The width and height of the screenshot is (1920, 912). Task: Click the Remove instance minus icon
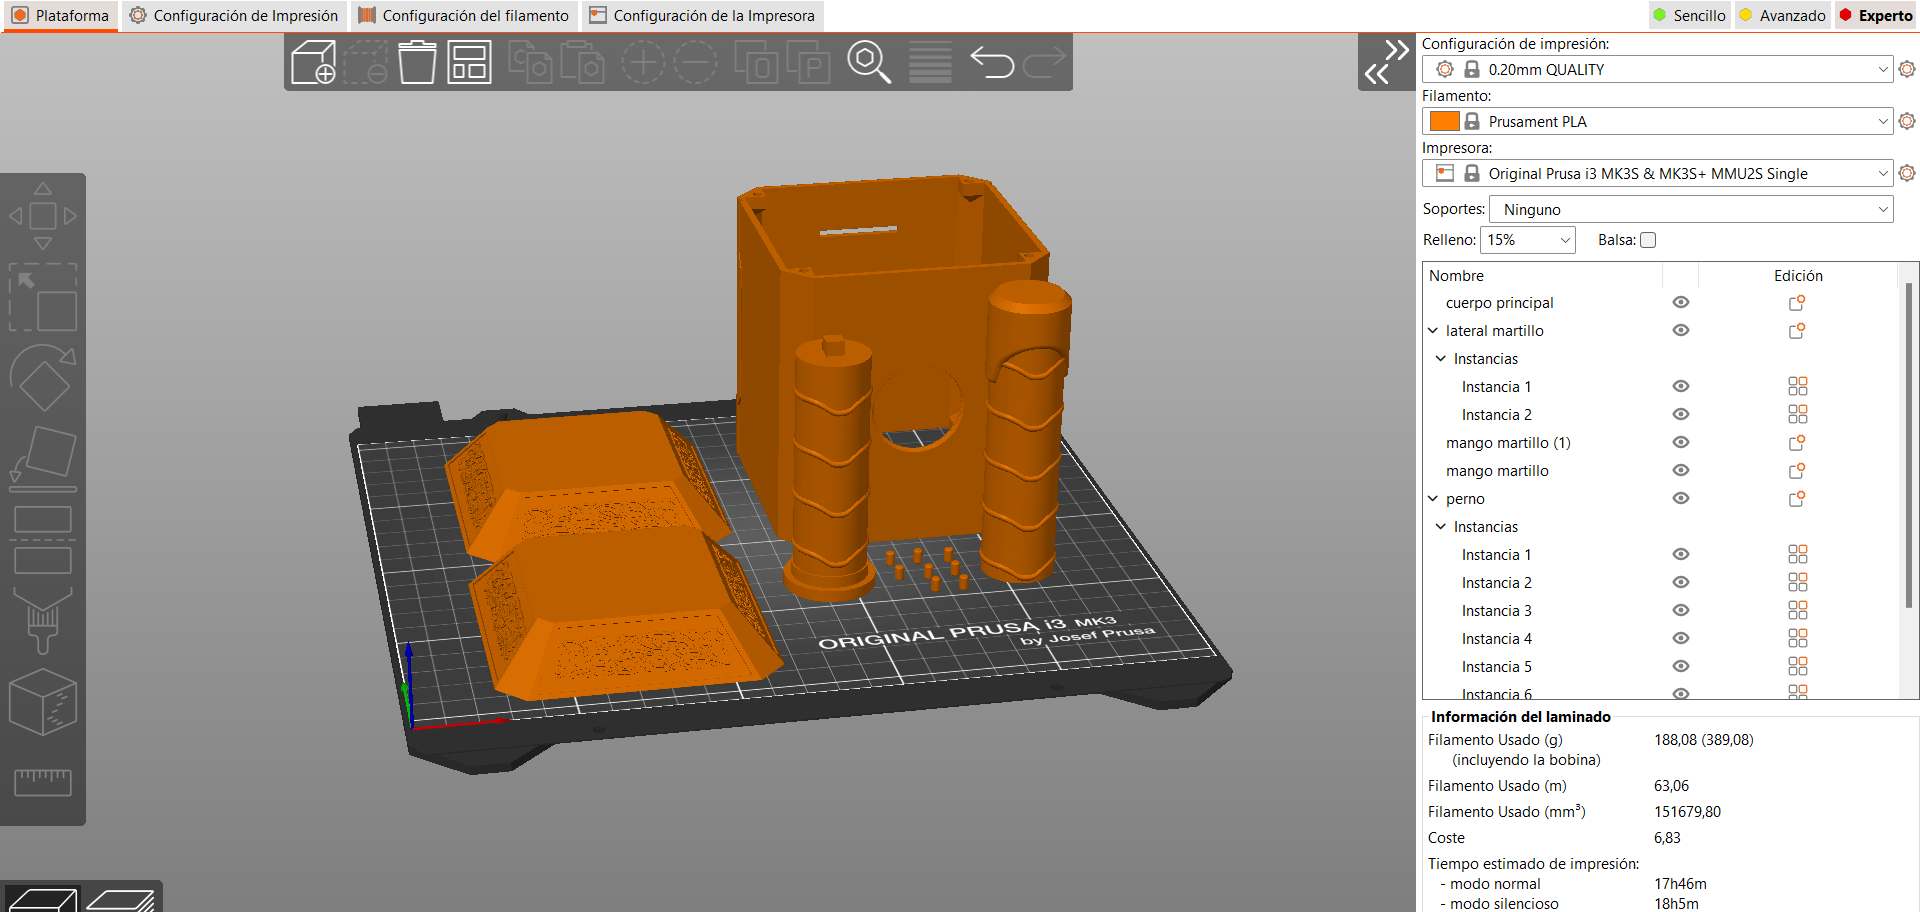[x=695, y=62]
